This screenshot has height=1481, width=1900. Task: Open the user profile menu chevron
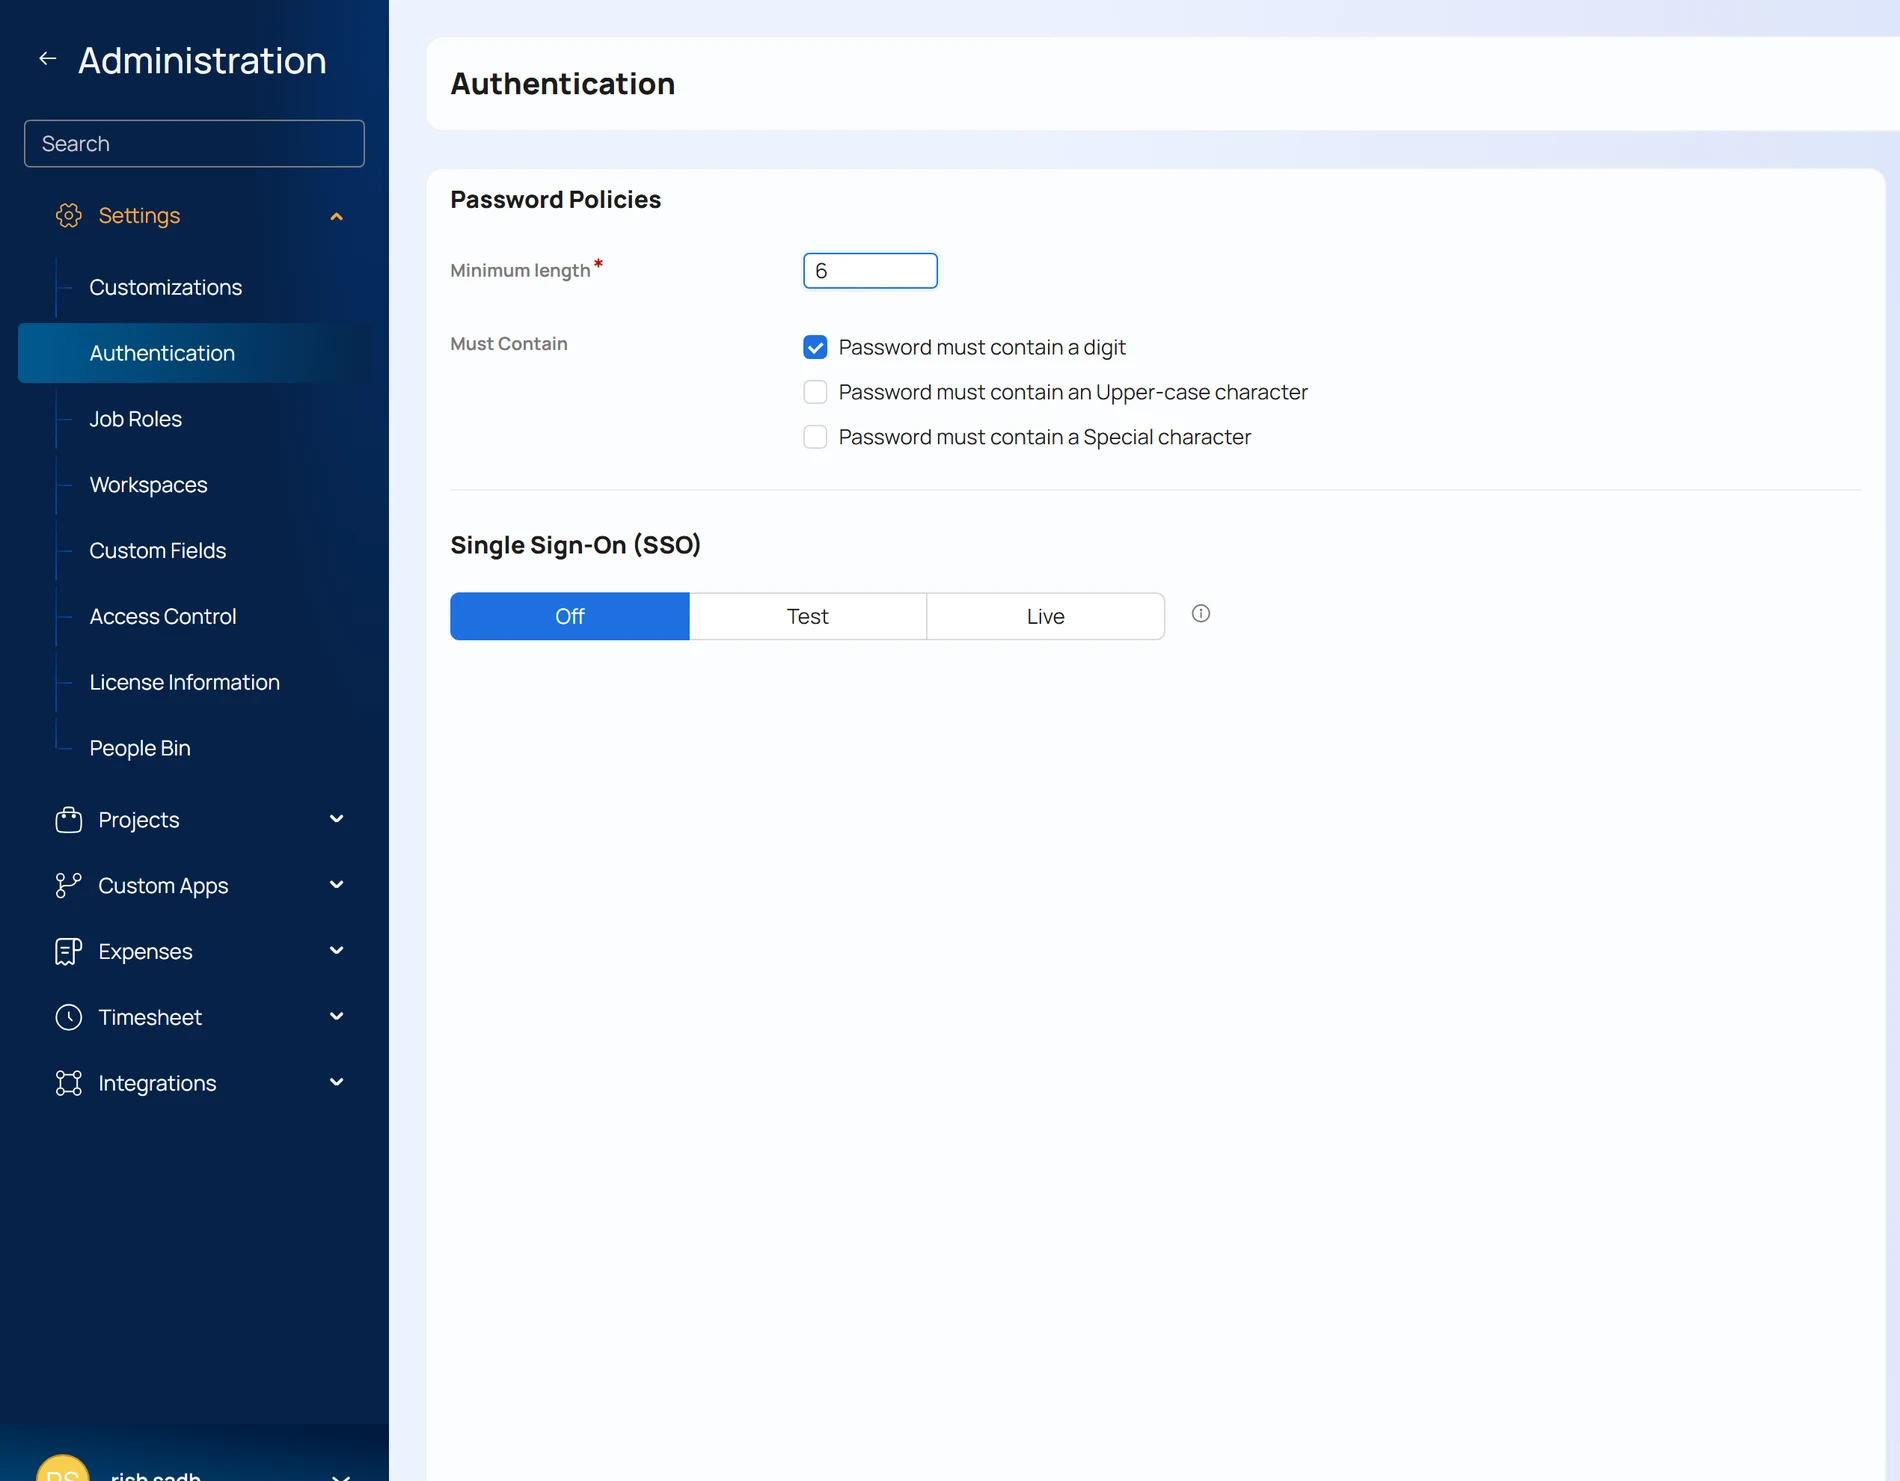(341, 1476)
